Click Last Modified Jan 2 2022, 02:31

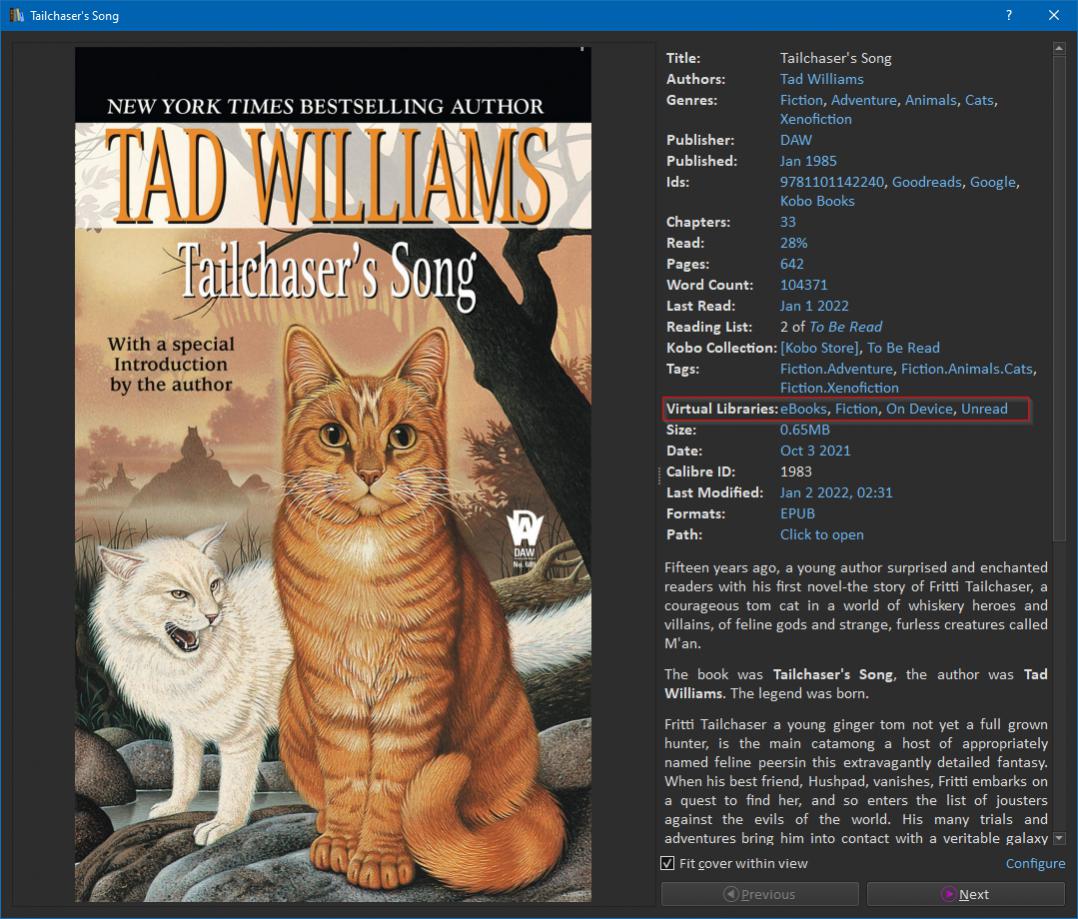tap(836, 493)
